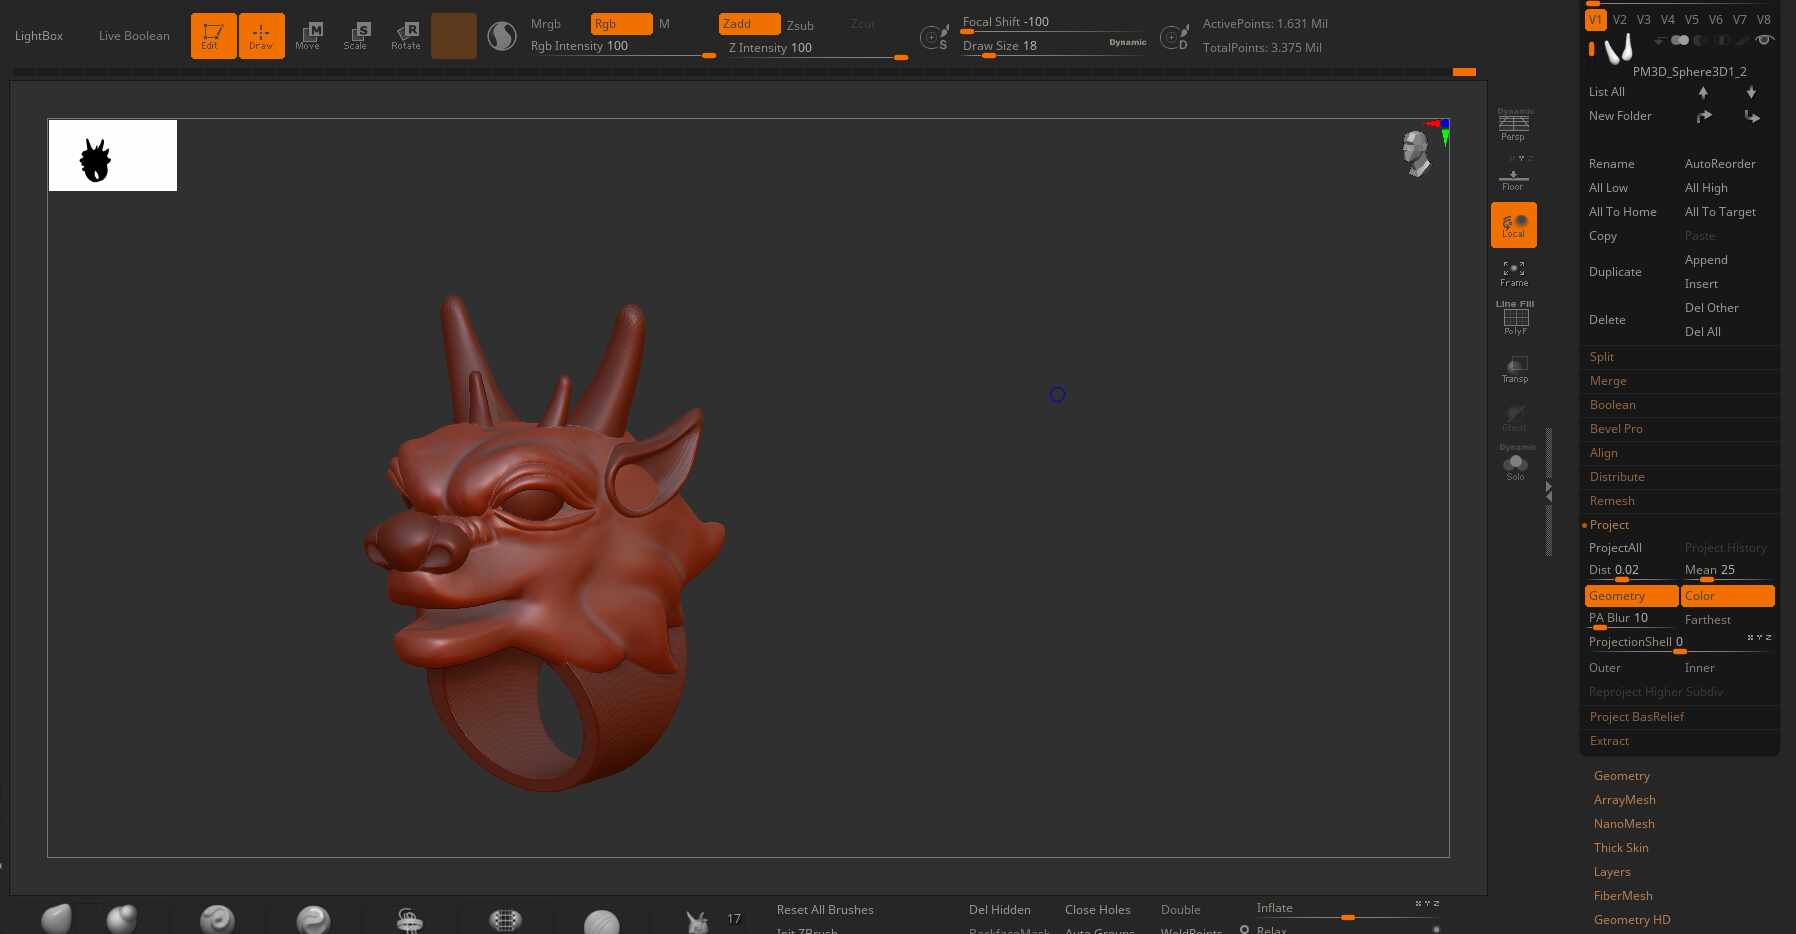Toggle Solo mode icon
The width and height of the screenshot is (1796, 934).
[1515, 466]
